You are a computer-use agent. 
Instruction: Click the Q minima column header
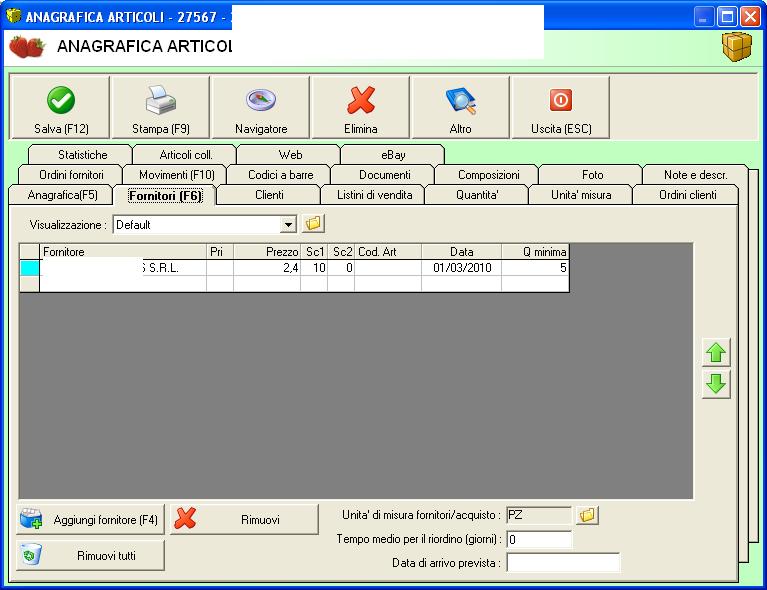click(535, 251)
